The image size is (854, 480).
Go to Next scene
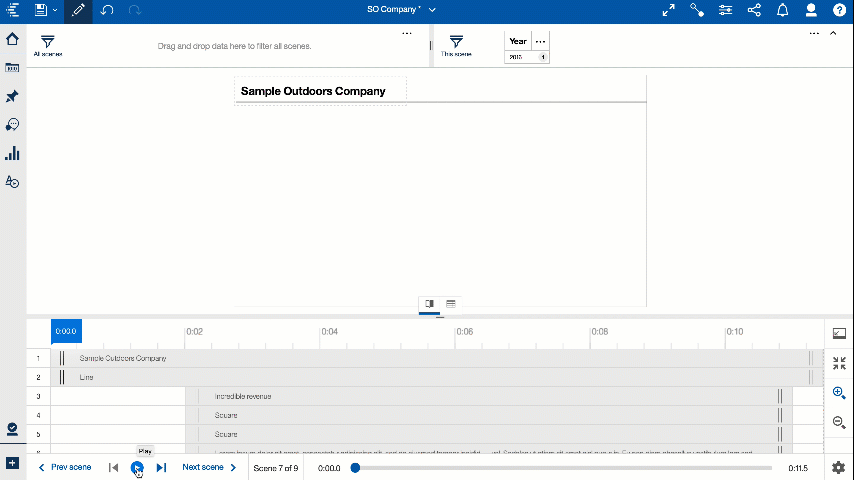click(209, 467)
